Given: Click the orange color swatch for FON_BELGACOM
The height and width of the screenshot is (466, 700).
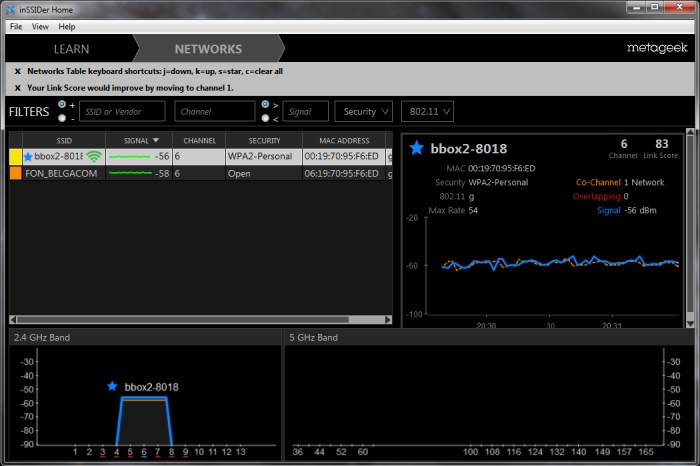Looking at the screenshot, I should click(16, 173).
